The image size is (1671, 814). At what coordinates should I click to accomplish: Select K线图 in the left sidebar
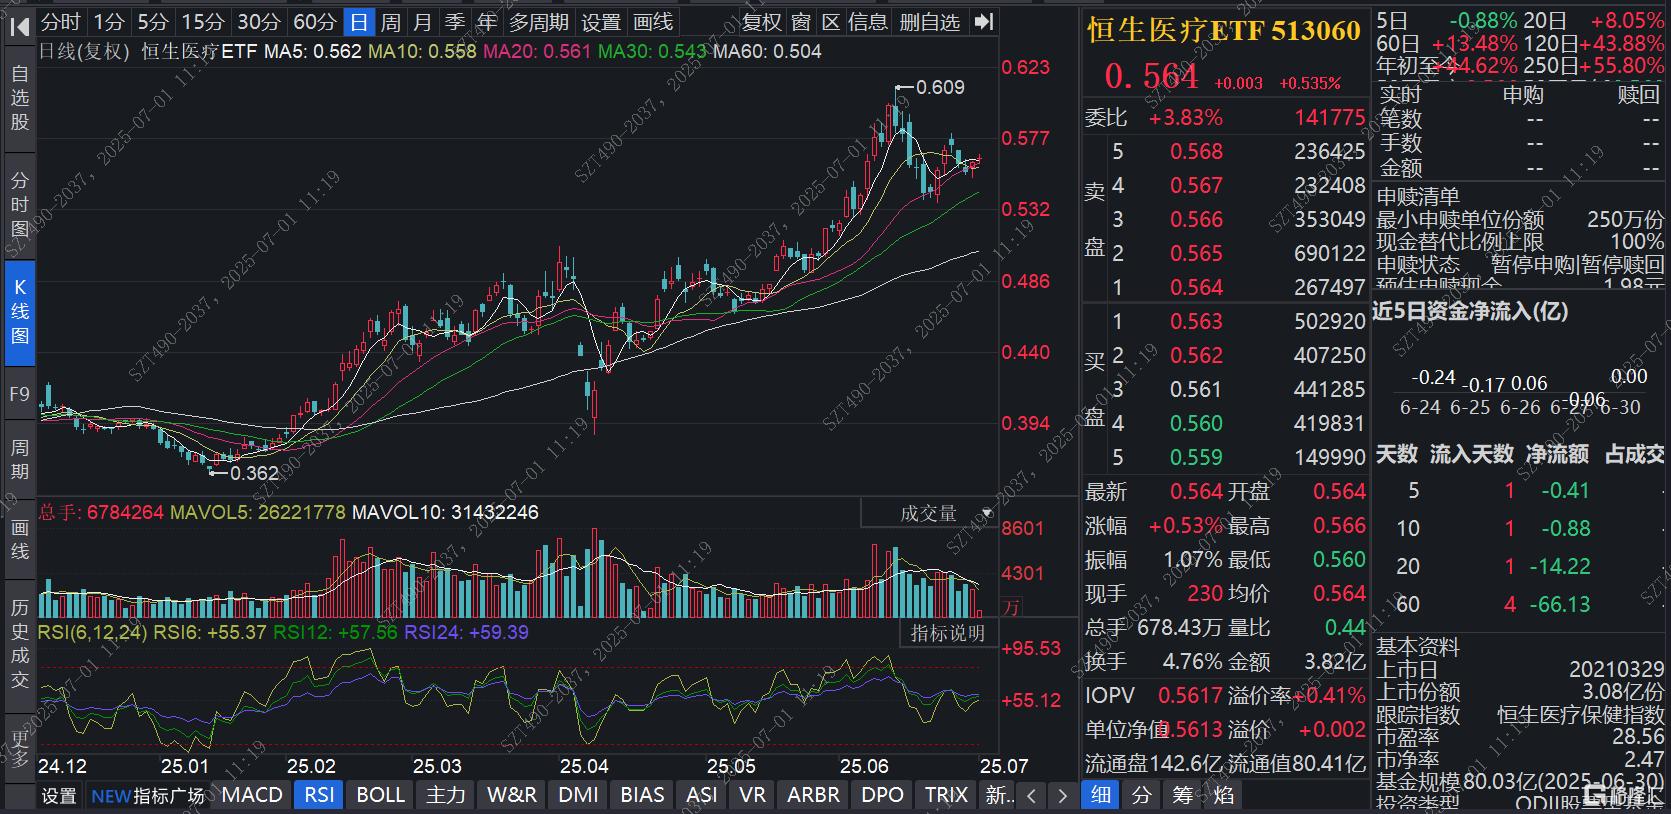coord(20,311)
